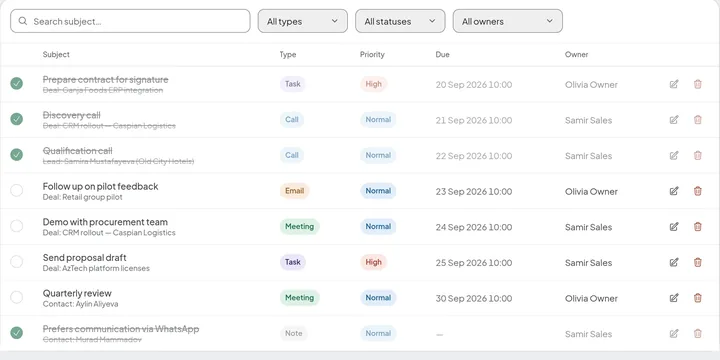720x360 pixels.
Task: Click the search magnifier icon
Action: (23, 21)
